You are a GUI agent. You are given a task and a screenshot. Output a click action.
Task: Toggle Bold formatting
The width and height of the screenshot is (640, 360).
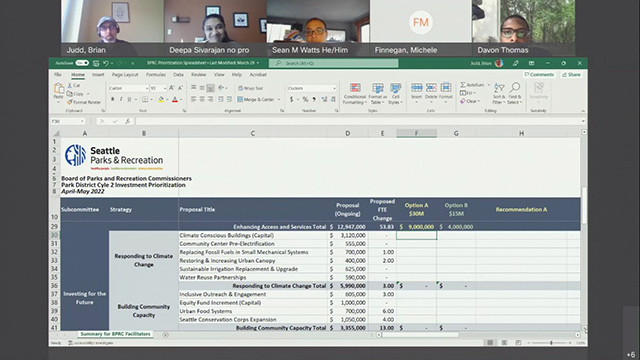click(112, 100)
